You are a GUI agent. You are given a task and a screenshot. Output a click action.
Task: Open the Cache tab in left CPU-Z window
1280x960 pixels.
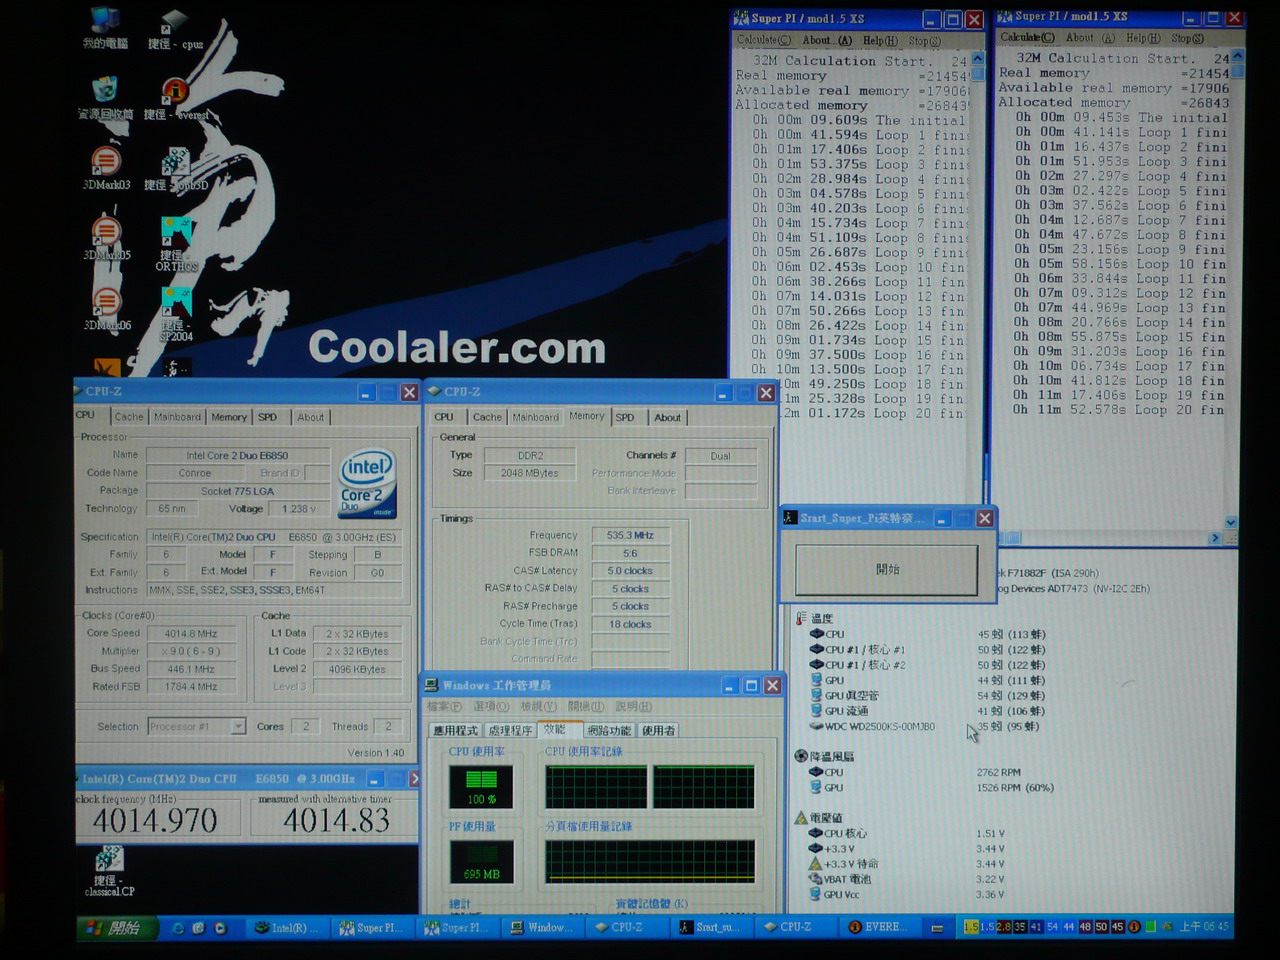(129, 417)
